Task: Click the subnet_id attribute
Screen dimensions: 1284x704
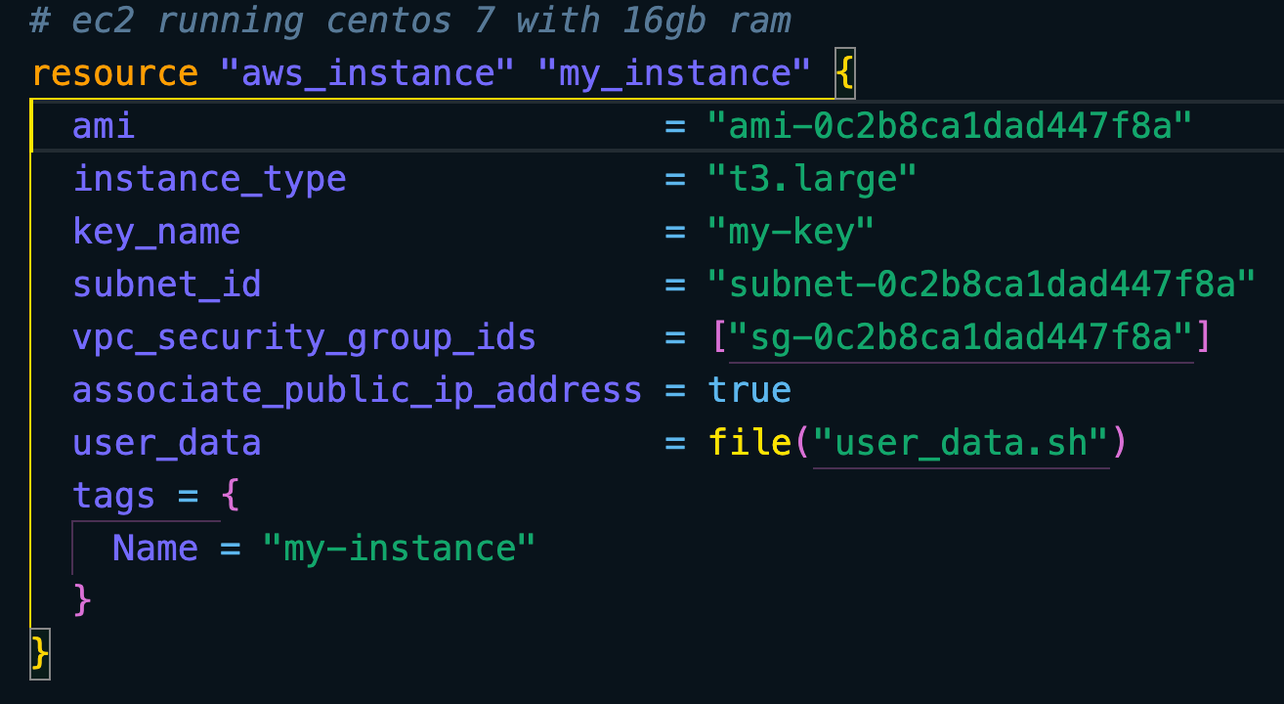Action: pos(166,284)
